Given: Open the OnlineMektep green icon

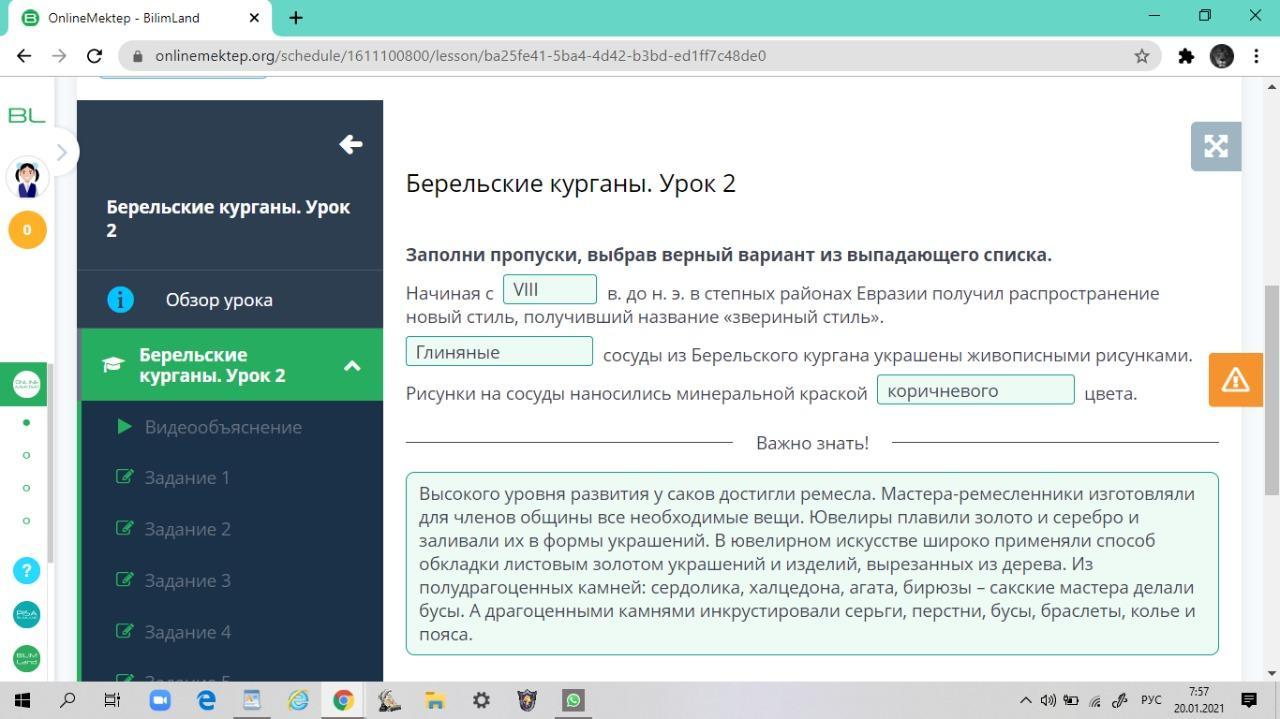Looking at the screenshot, I should click(x=27, y=384).
